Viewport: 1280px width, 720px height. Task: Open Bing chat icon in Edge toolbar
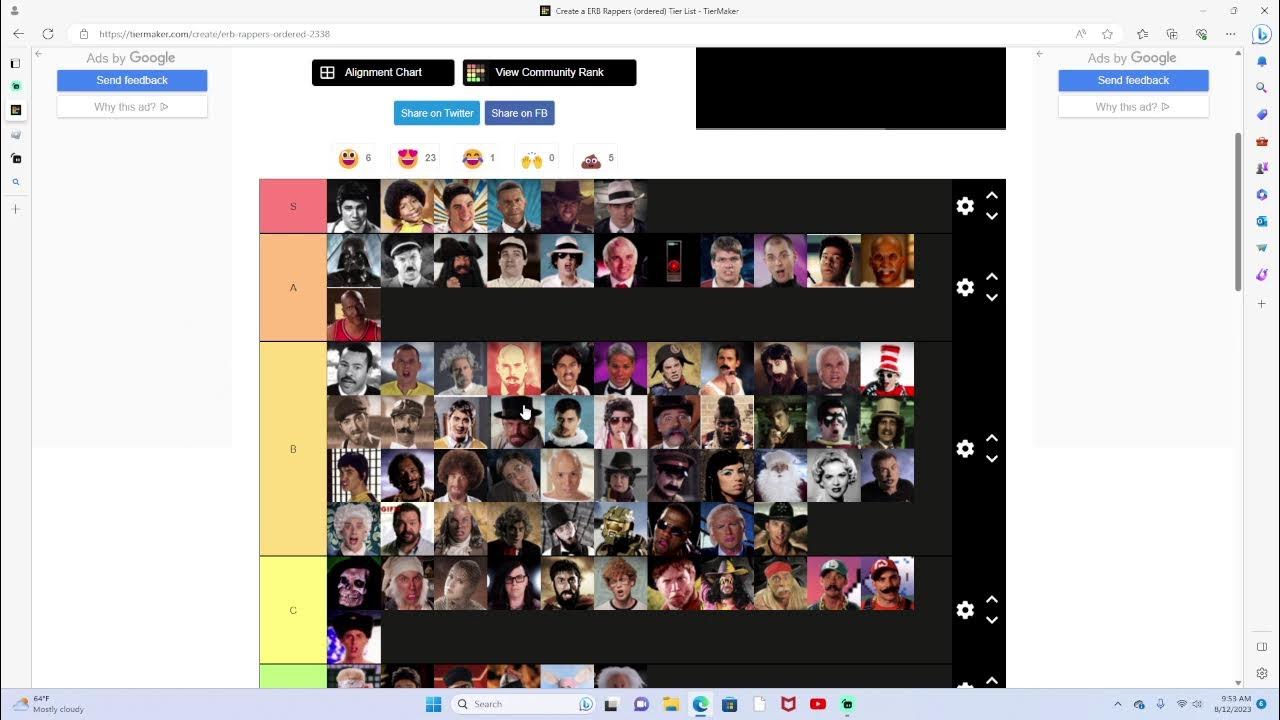point(1262,34)
